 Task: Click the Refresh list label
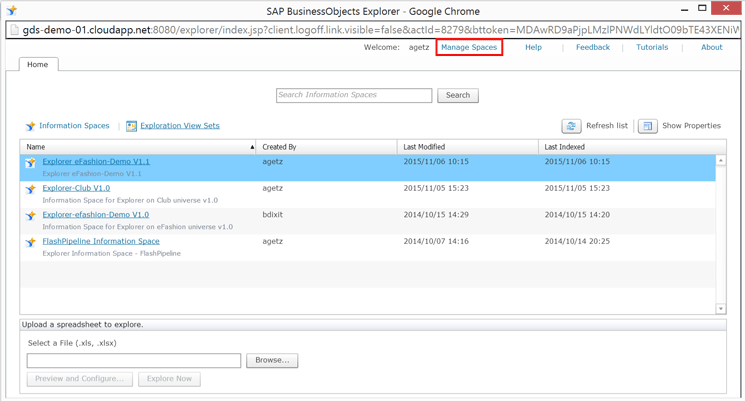point(607,125)
